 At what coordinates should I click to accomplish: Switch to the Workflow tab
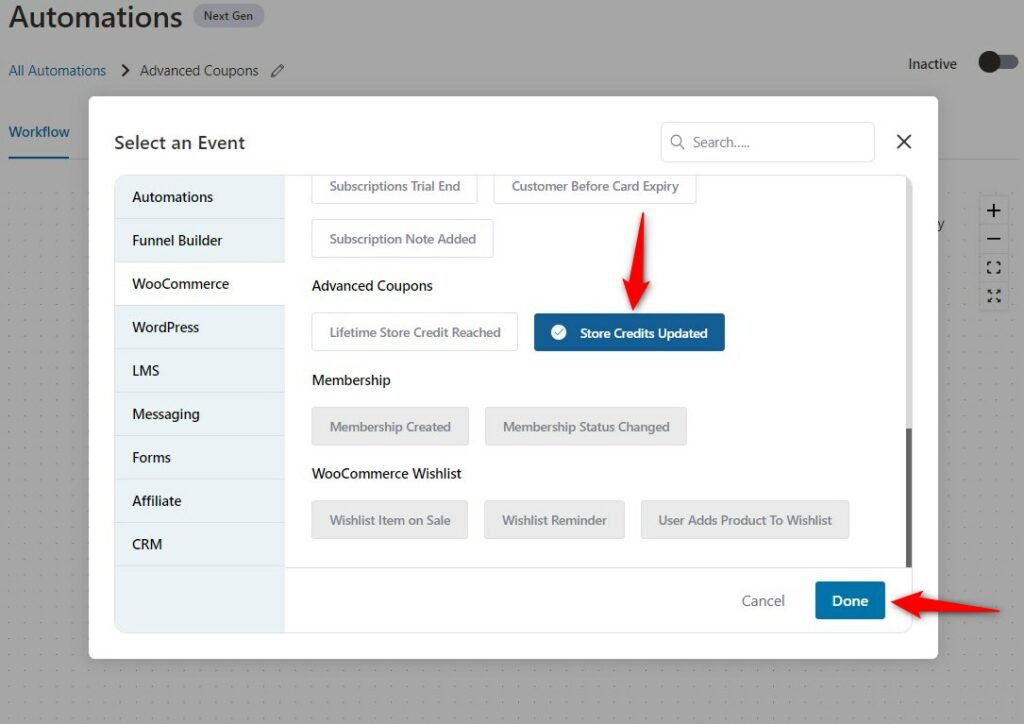point(39,132)
